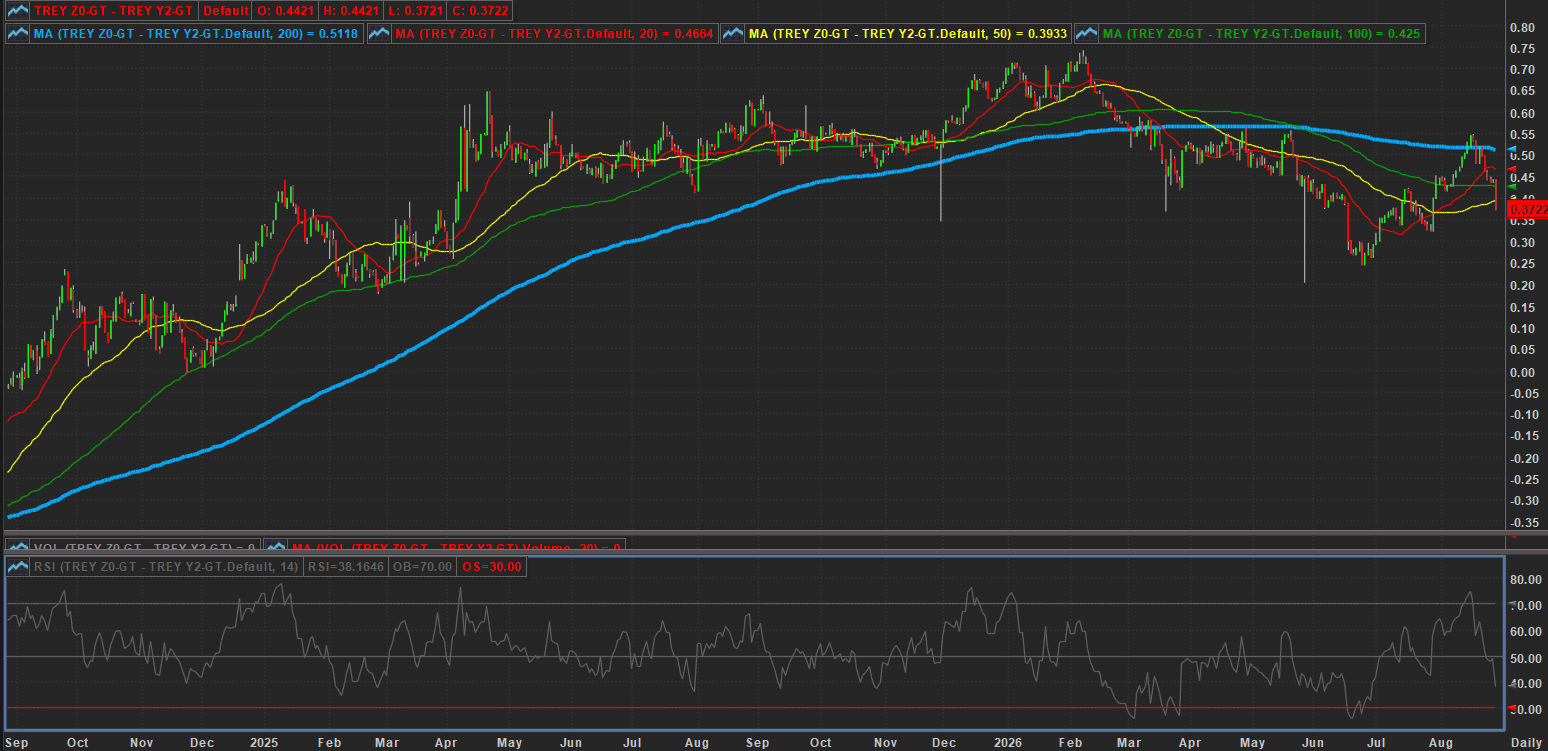Select the yellow MA 50 = 0.3933 indicator label
The image size is (1548, 751).
(908, 34)
